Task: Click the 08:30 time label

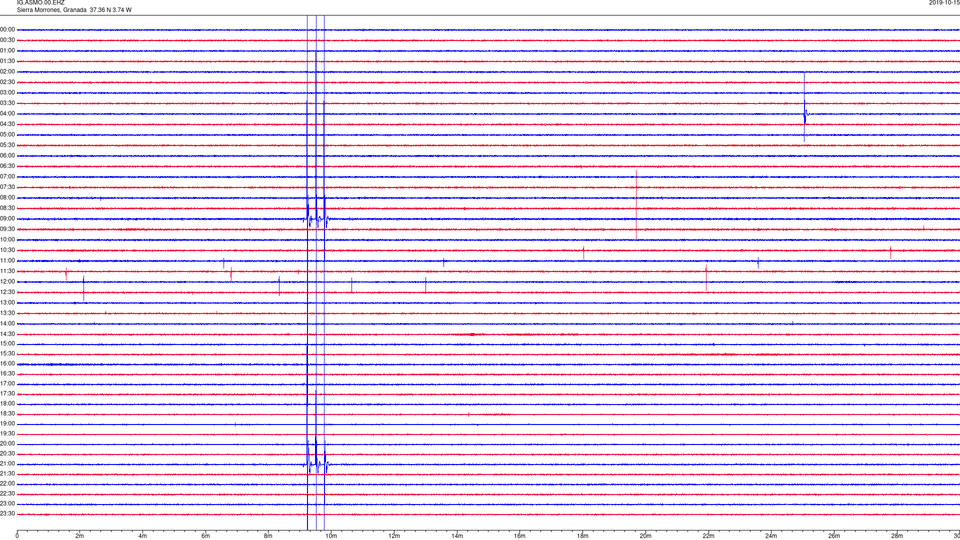Action: (x=7, y=208)
